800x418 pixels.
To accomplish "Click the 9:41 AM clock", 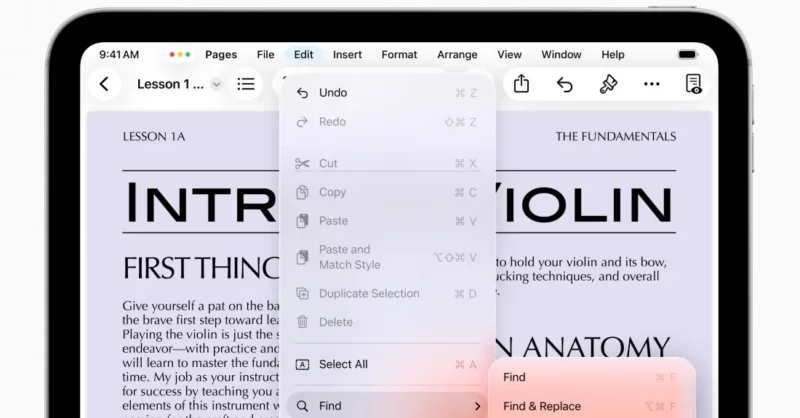I will 119,55.
